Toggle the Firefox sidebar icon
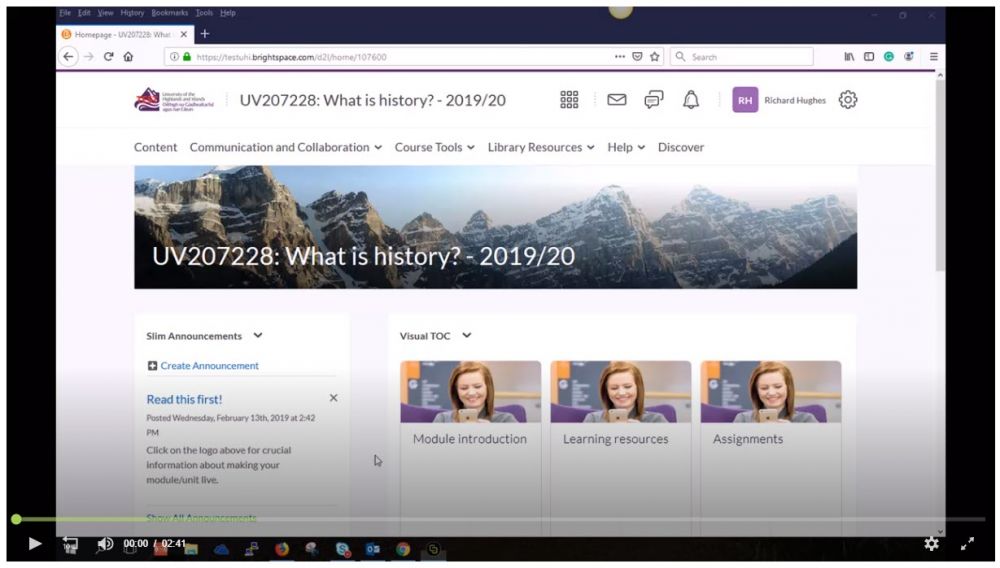The image size is (1000, 568). (869, 57)
